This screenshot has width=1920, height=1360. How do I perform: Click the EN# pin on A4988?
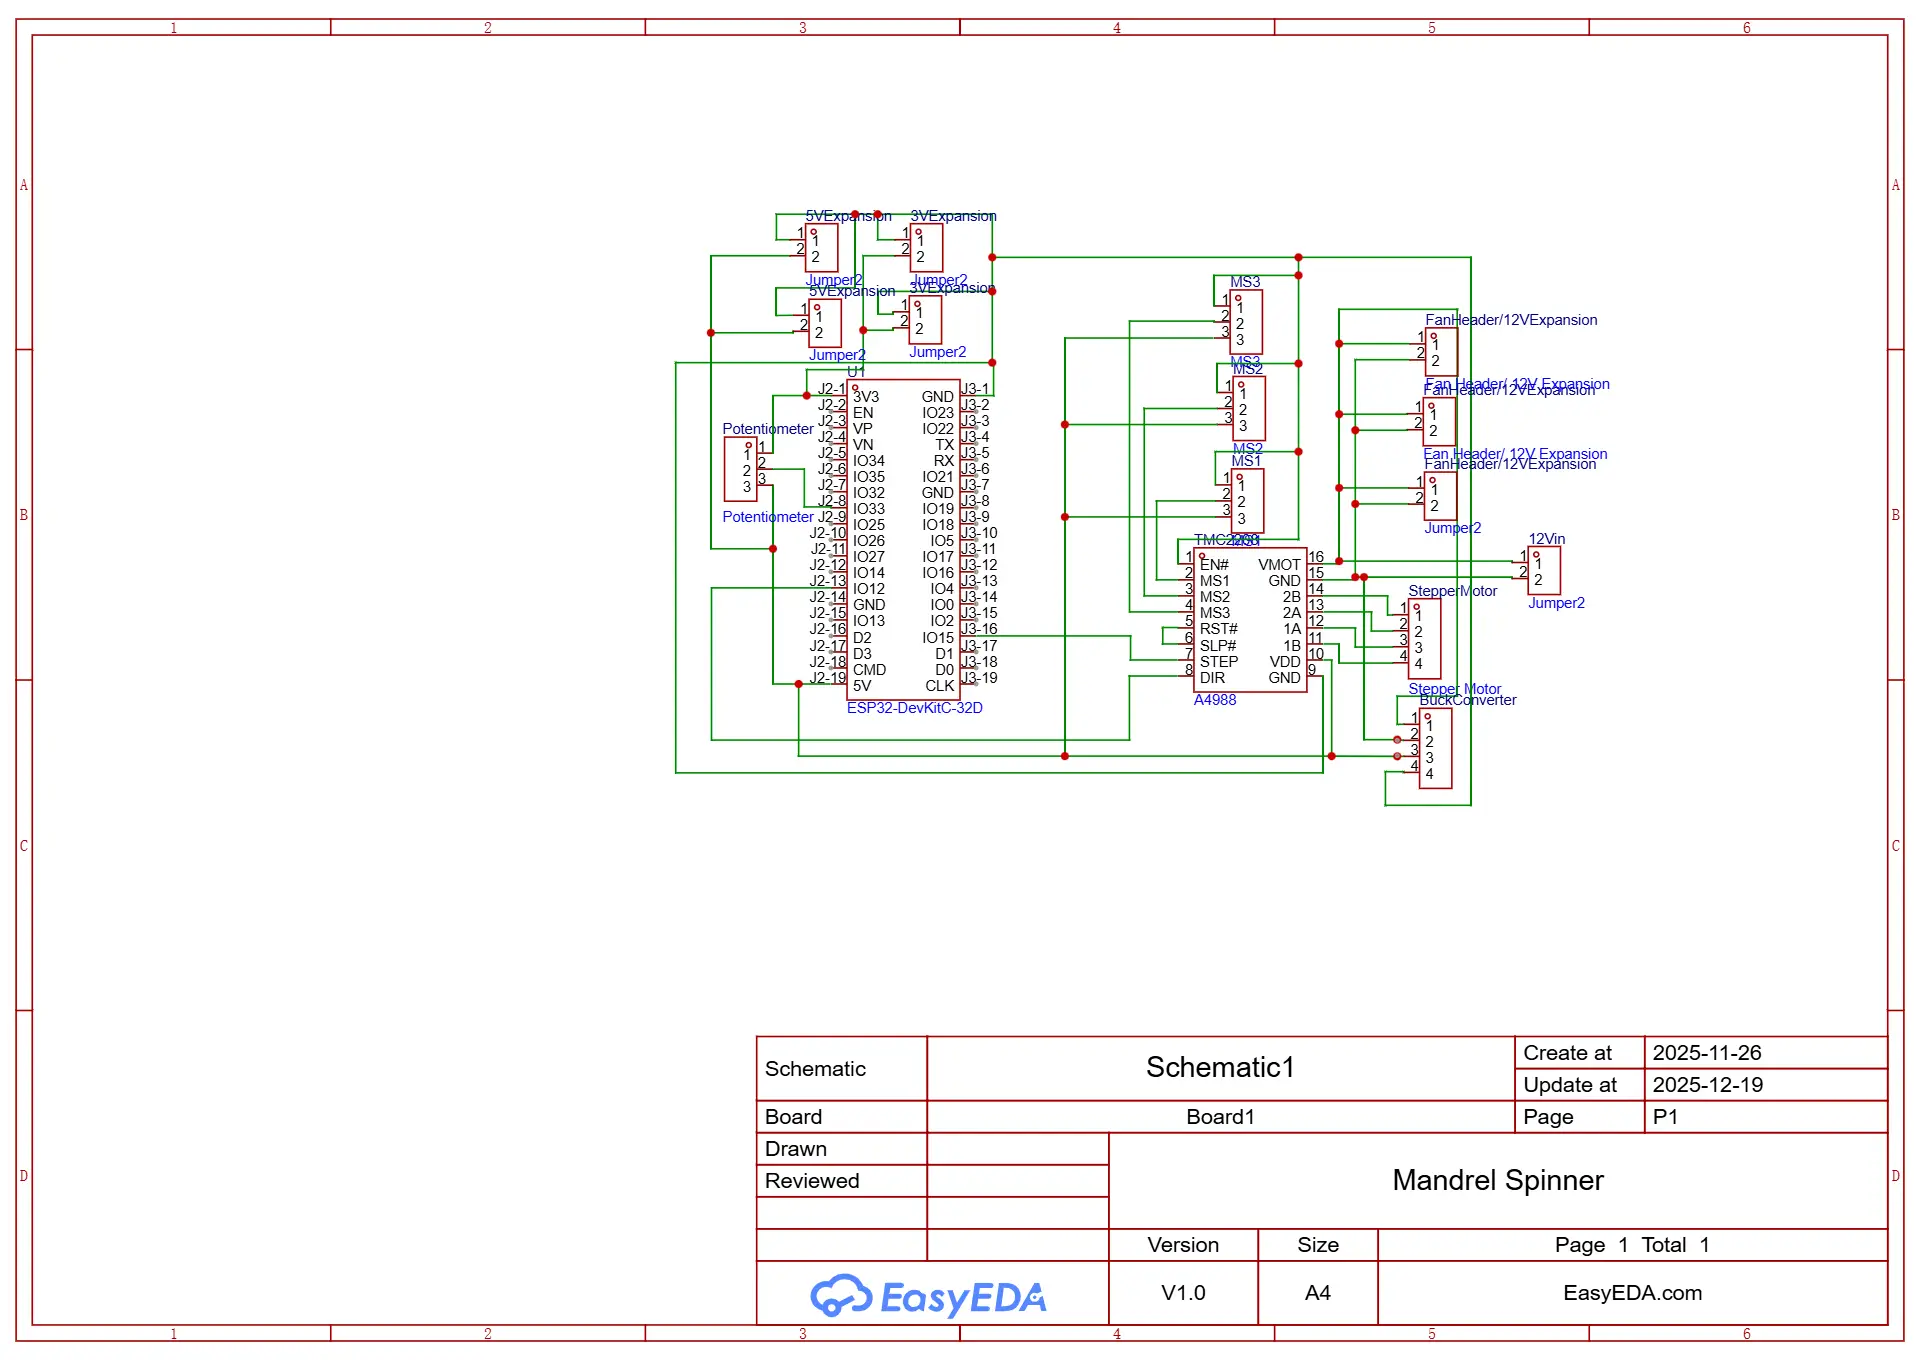tap(1214, 565)
